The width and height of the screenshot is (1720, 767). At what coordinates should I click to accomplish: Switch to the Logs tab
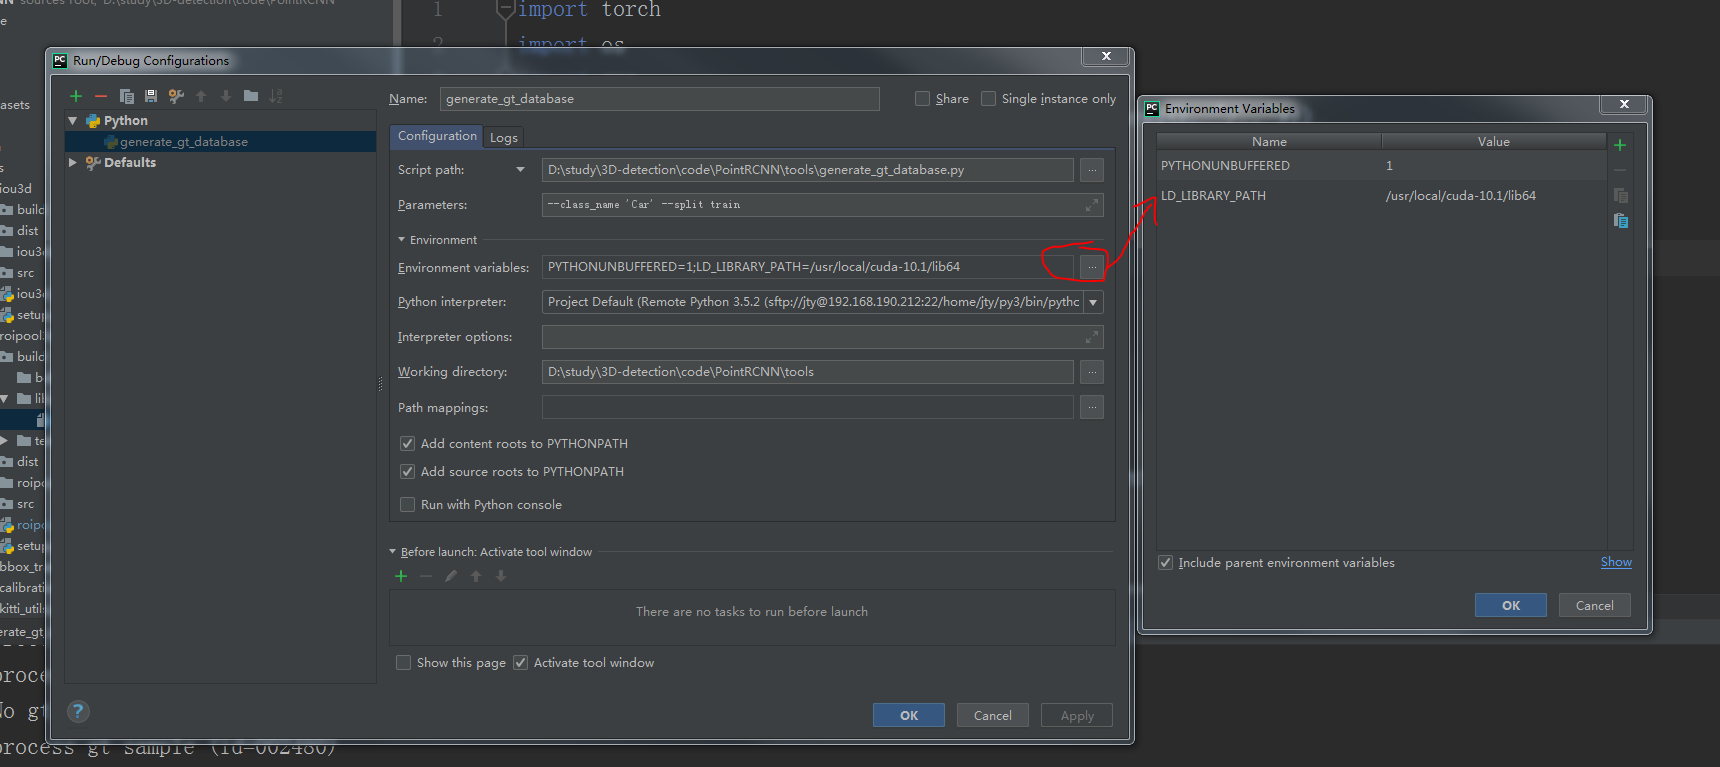[x=504, y=137]
